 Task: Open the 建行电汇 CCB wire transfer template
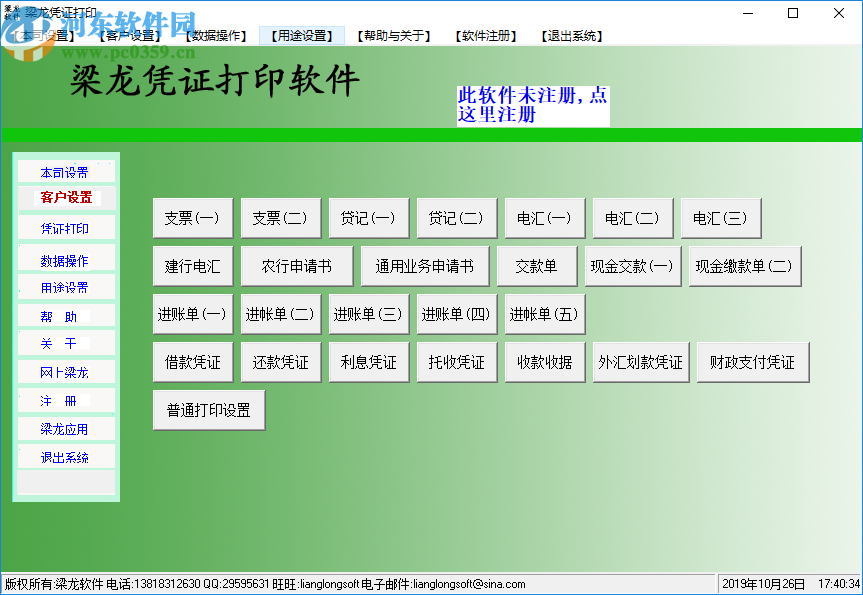(192, 265)
